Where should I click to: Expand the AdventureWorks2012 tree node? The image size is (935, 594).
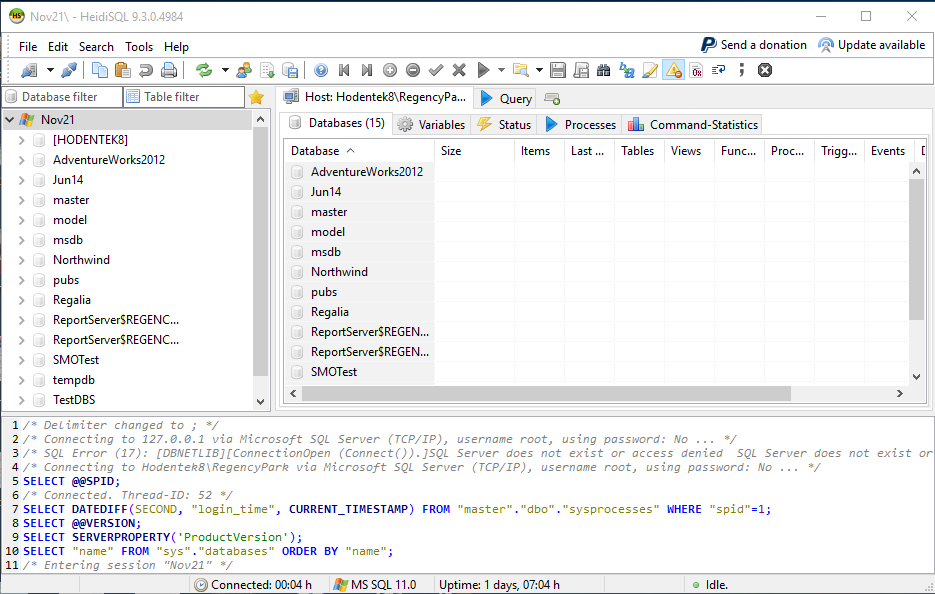22,159
